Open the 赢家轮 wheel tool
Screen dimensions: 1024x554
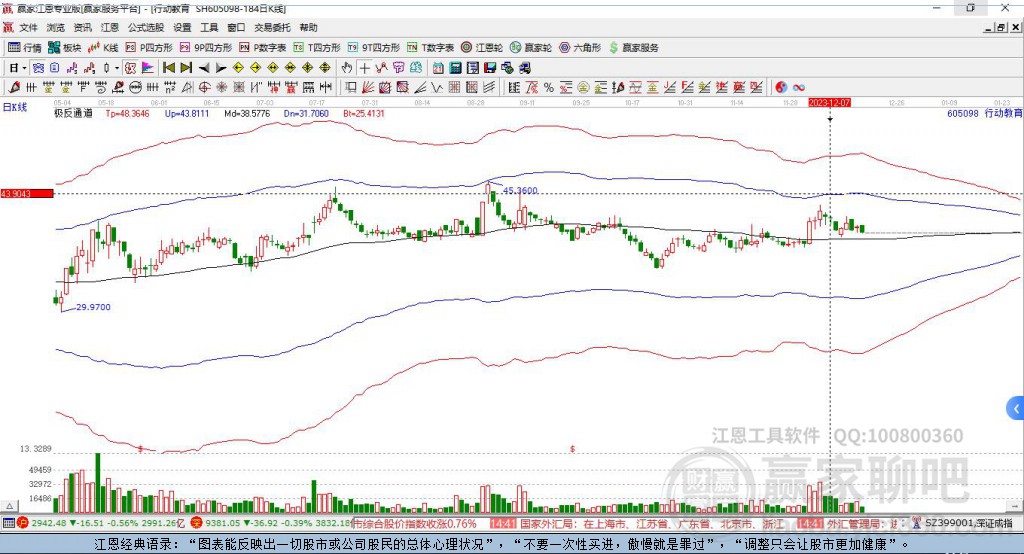point(531,48)
